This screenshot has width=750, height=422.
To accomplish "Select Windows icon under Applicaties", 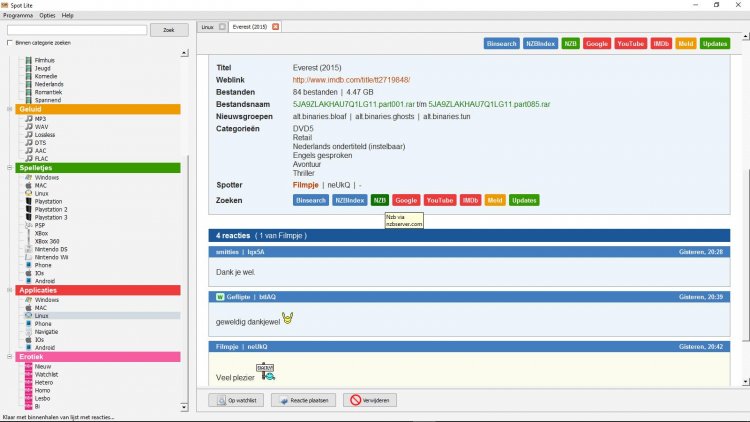I will click(29, 300).
